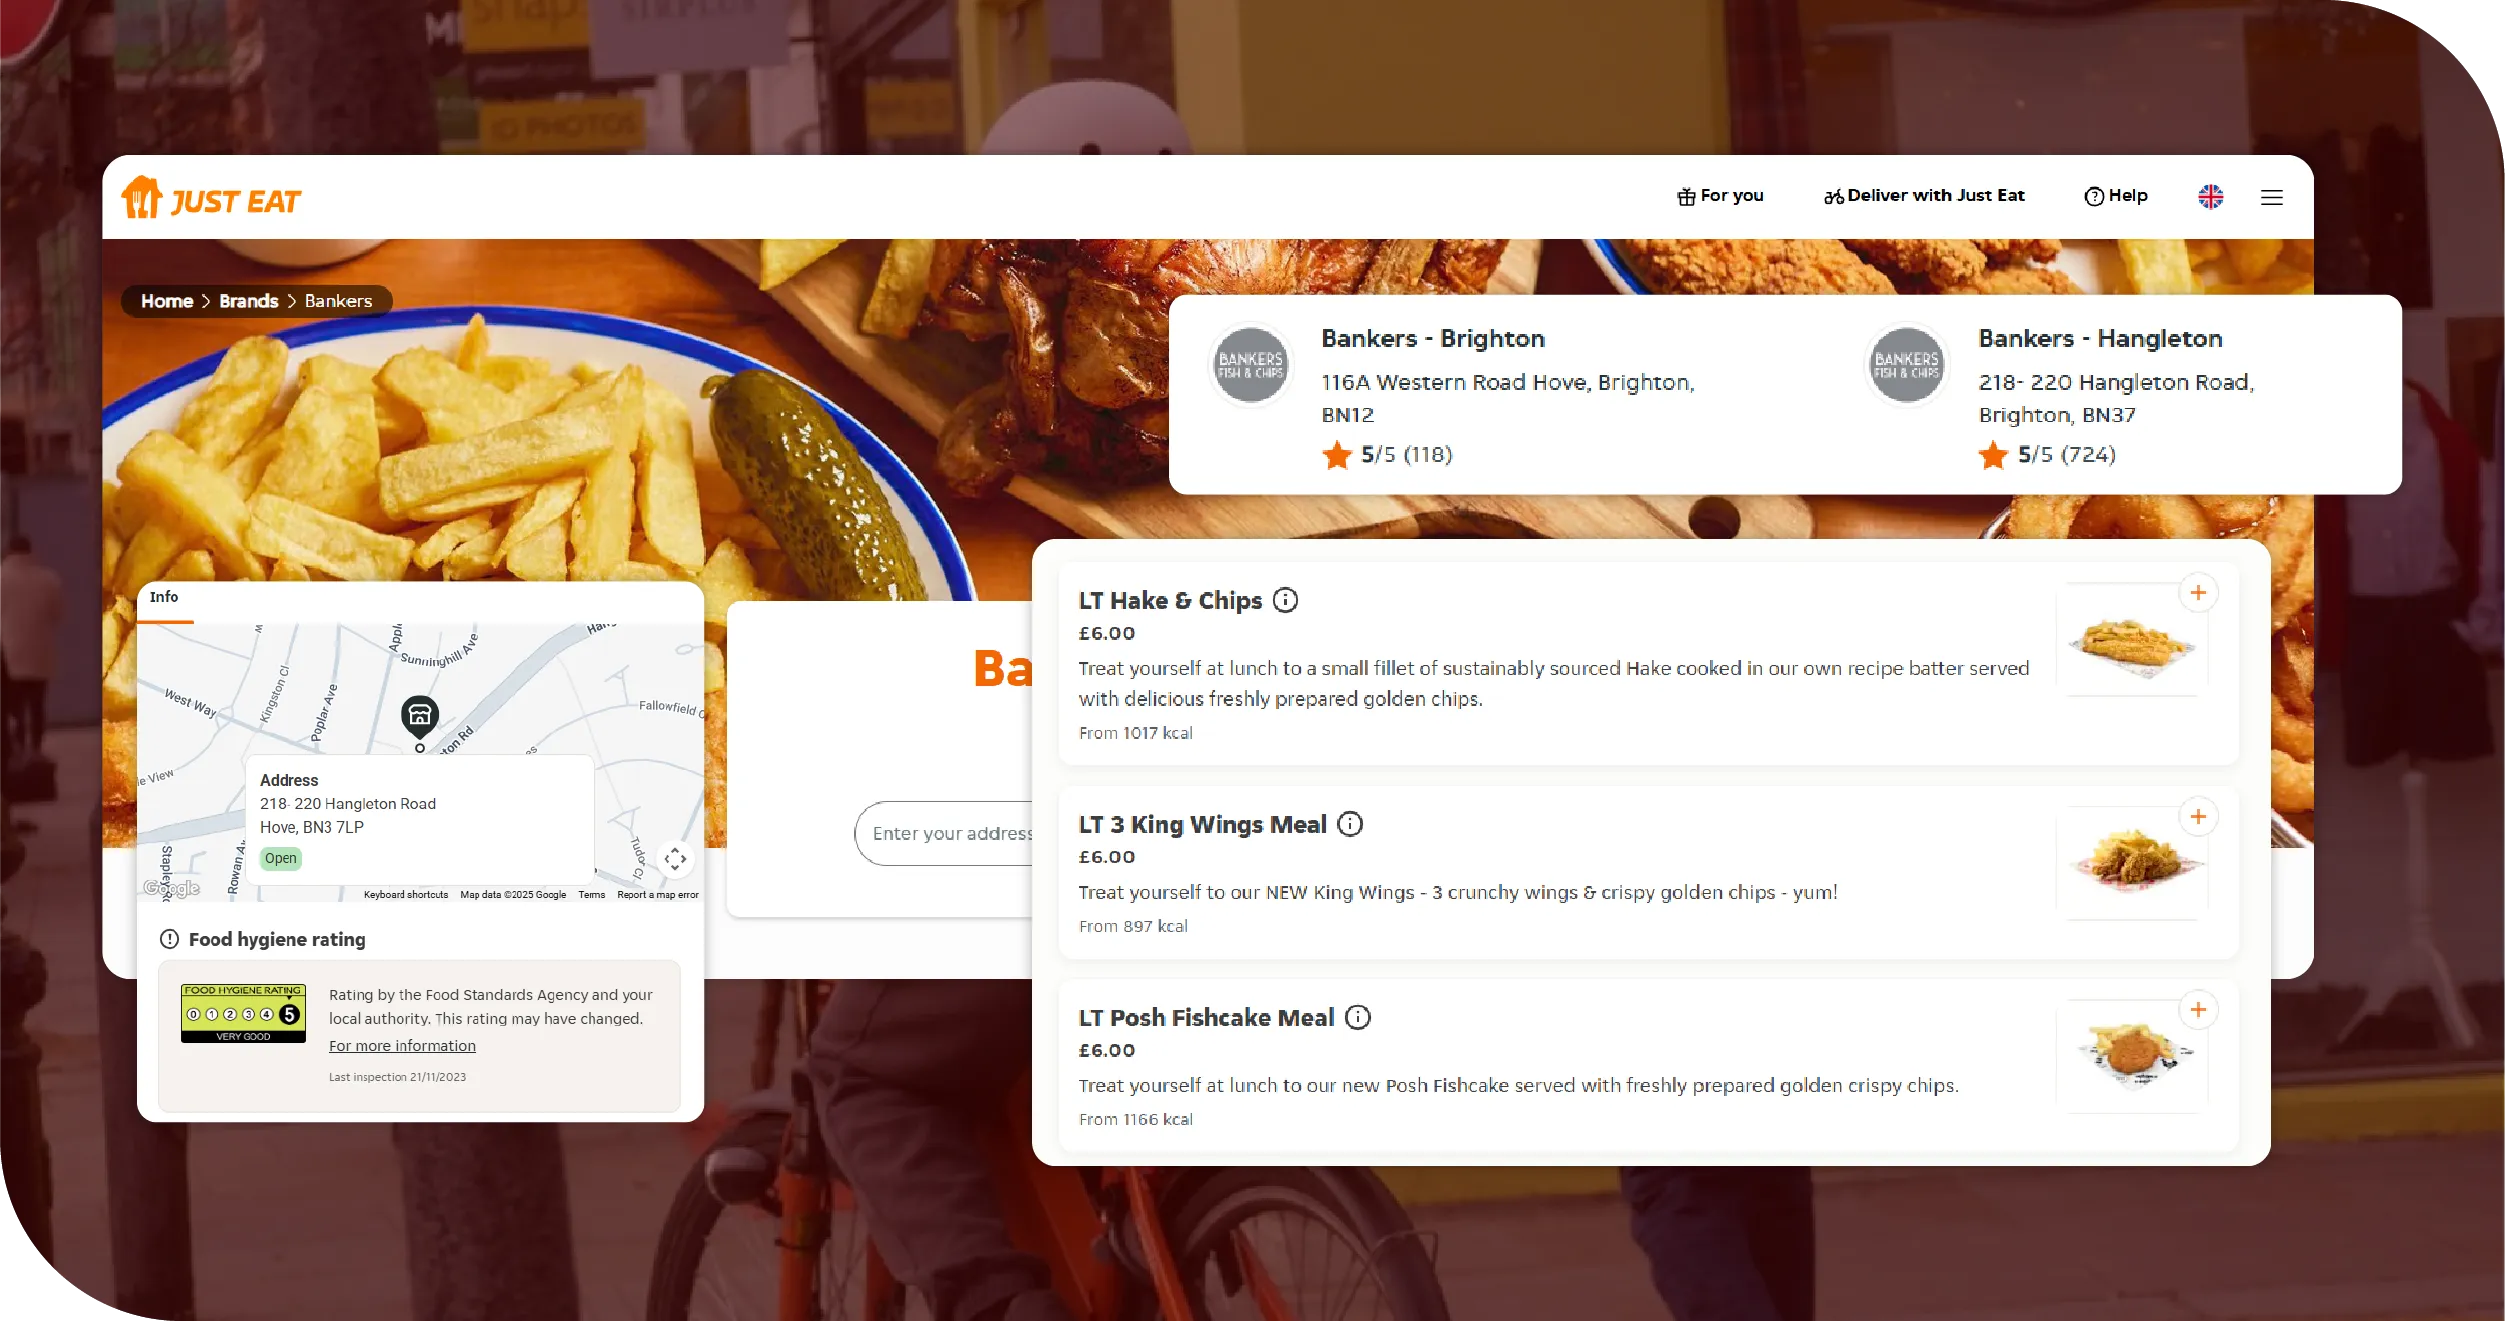The width and height of the screenshot is (2506, 1321).
Task: Add LT 3 King Wings Meal plus icon
Action: (2198, 817)
